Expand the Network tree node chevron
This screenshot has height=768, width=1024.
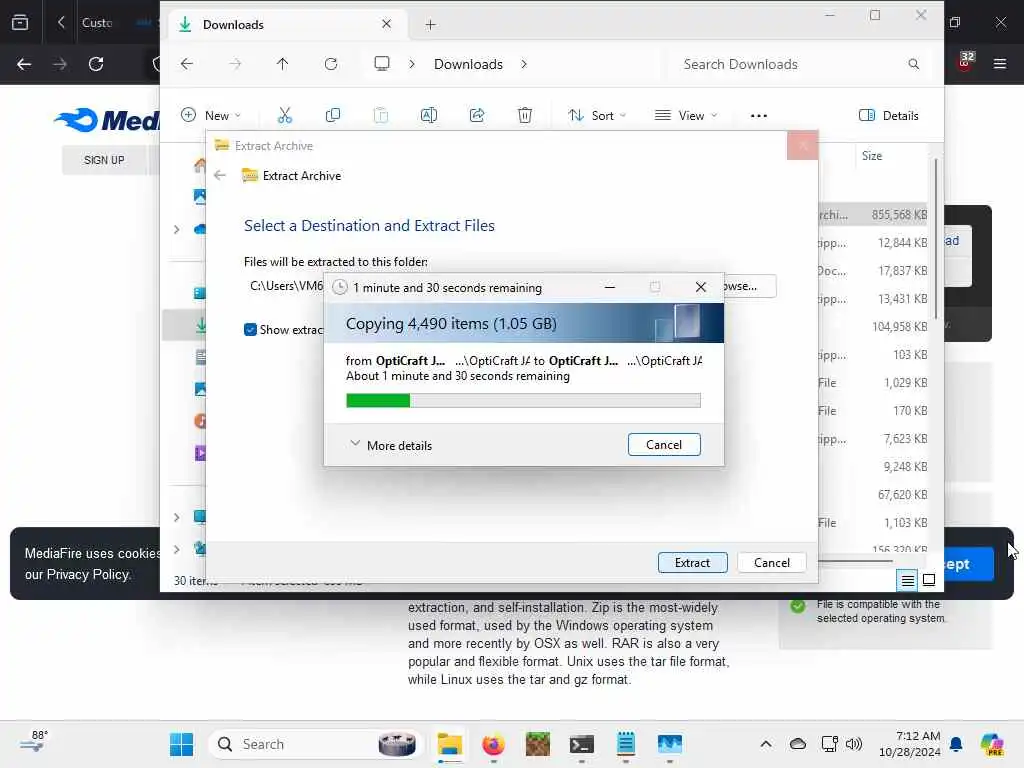(176, 549)
